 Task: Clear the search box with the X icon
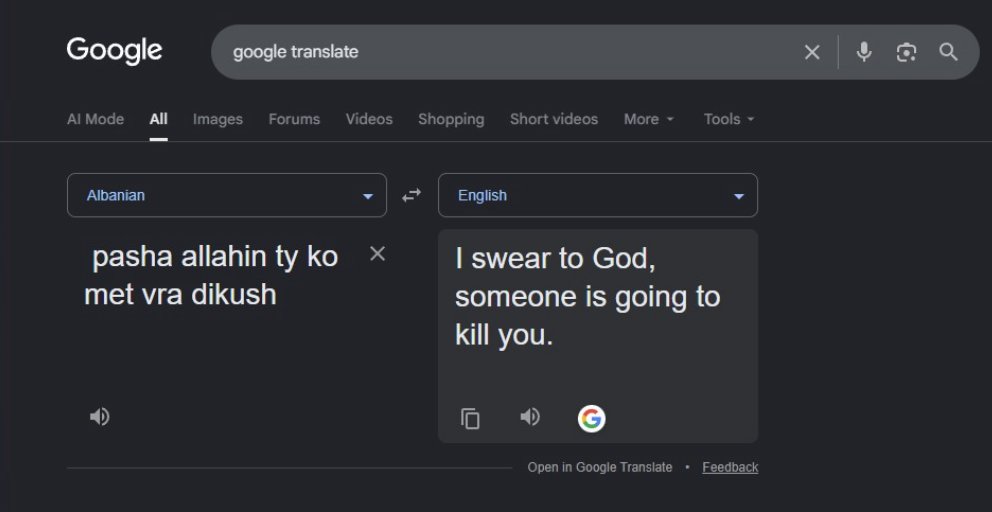(x=812, y=53)
